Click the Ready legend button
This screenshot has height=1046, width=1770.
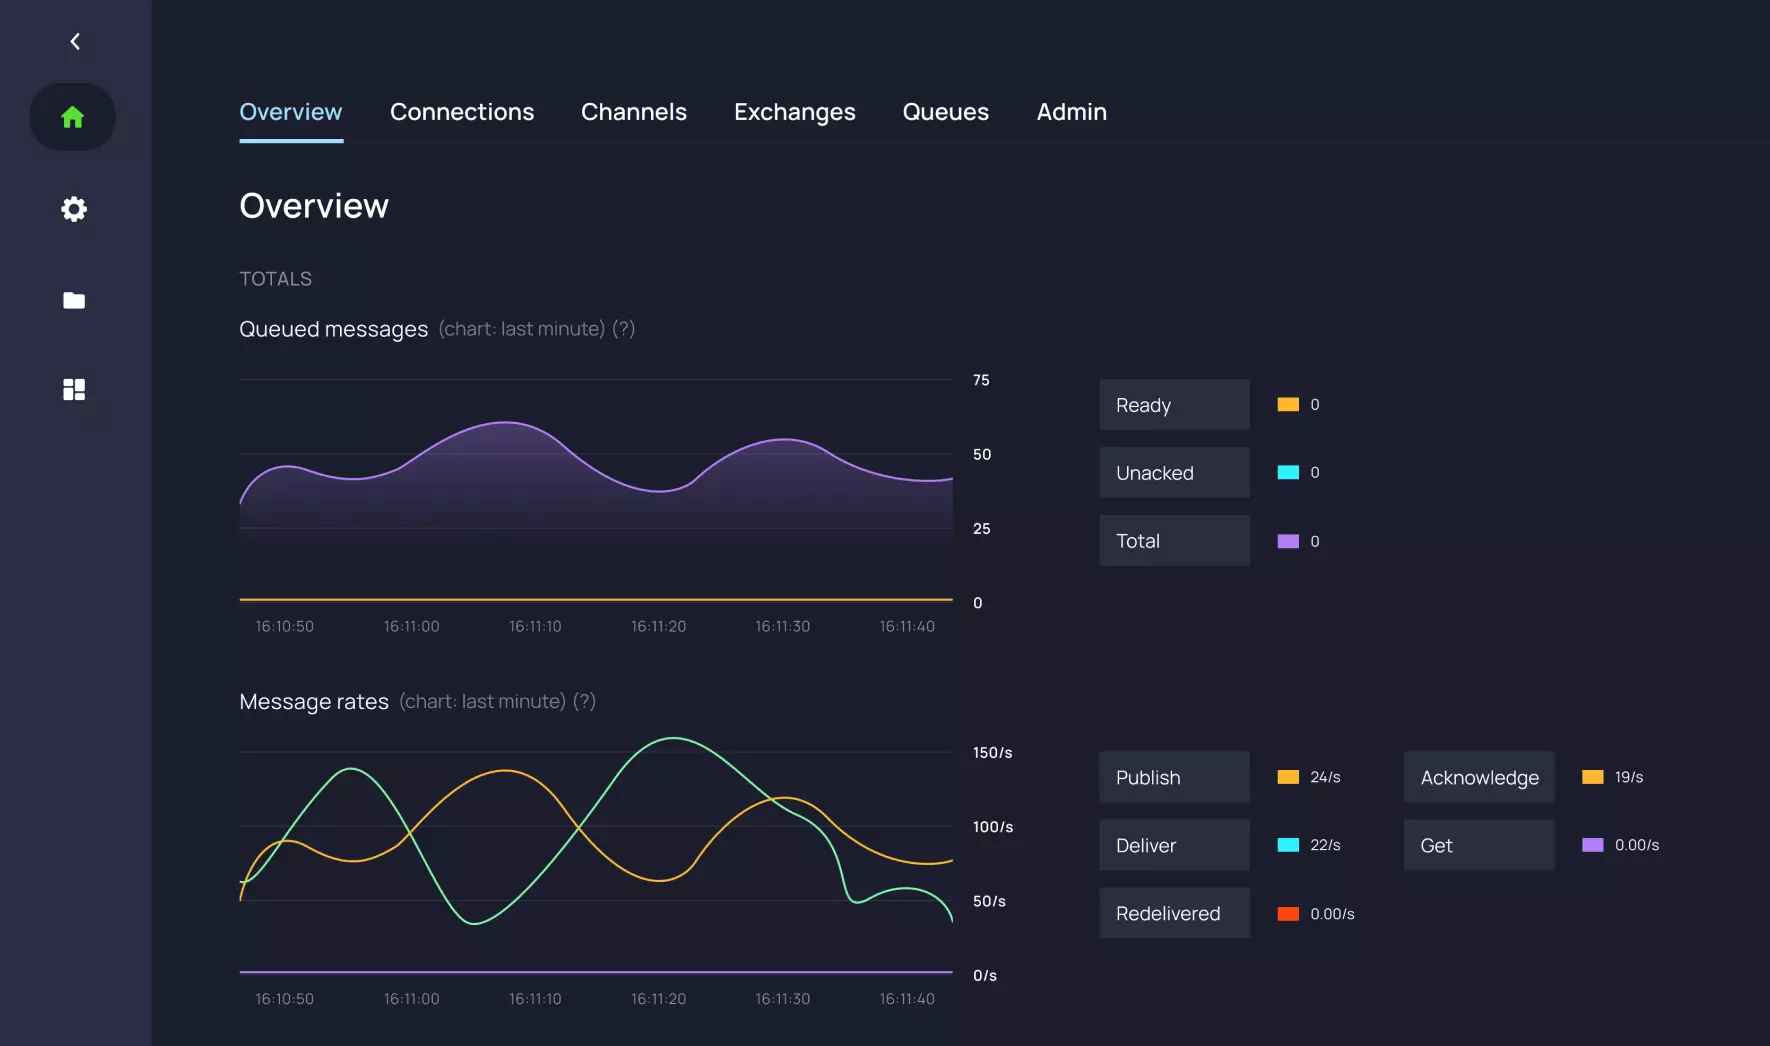1174,405
